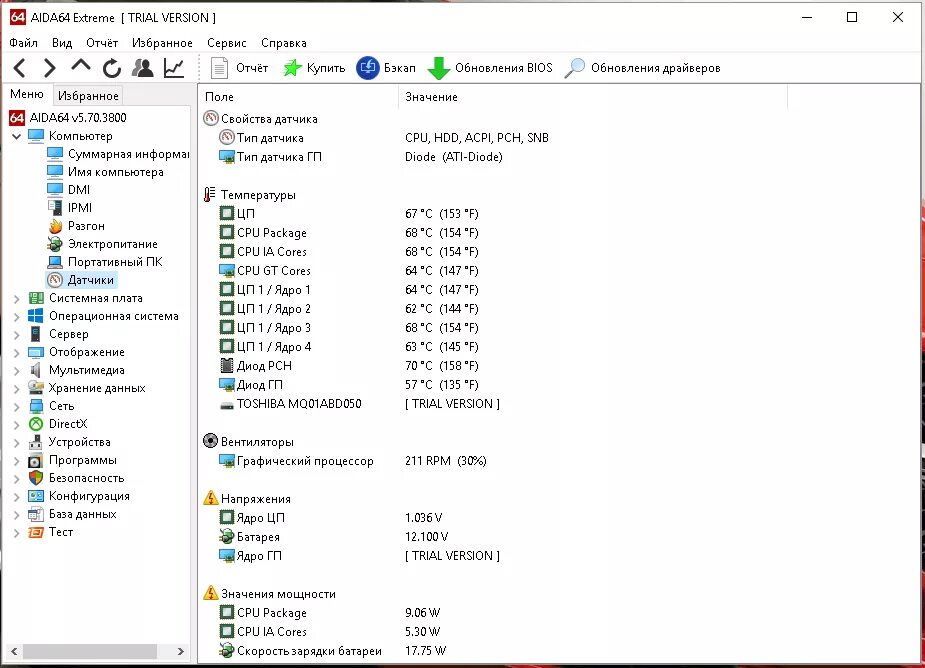Click the sidebar scrollbar right arrow
This screenshot has width=925, height=668.
pyautogui.click(x=181, y=651)
